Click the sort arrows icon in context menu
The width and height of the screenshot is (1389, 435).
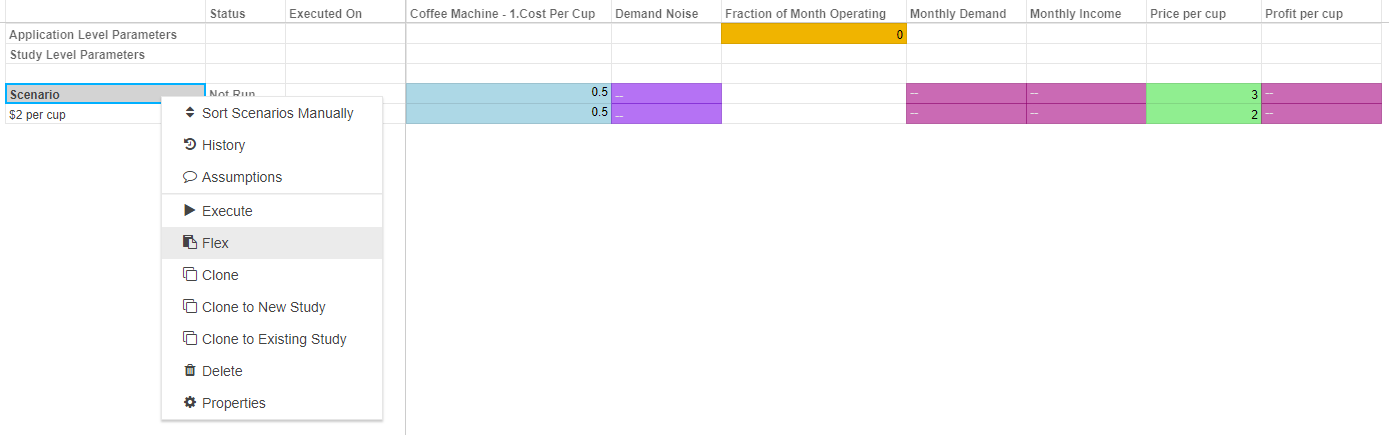(x=190, y=113)
